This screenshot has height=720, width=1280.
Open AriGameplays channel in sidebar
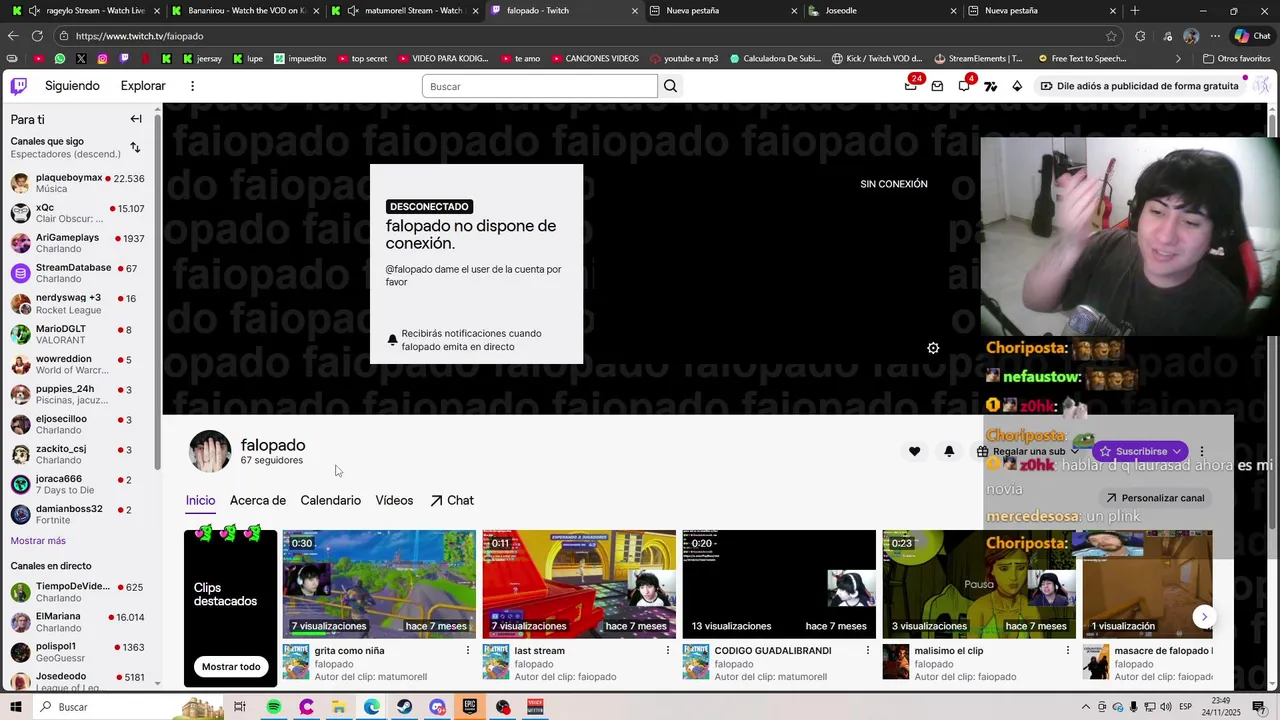coord(78,243)
